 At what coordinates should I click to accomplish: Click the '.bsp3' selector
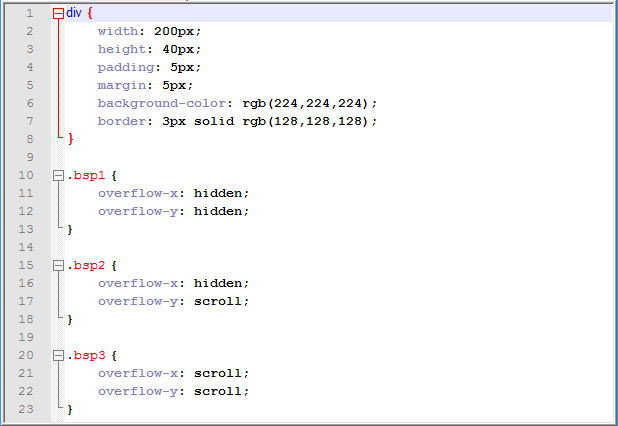coord(86,355)
